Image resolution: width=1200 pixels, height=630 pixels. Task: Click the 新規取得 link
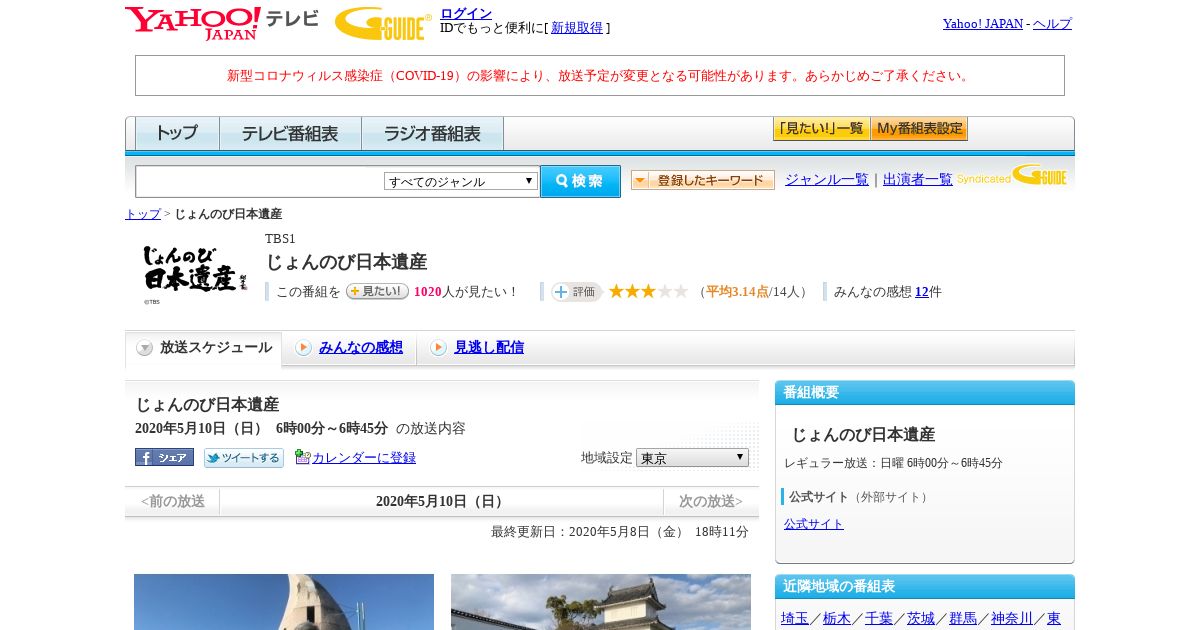coord(577,28)
